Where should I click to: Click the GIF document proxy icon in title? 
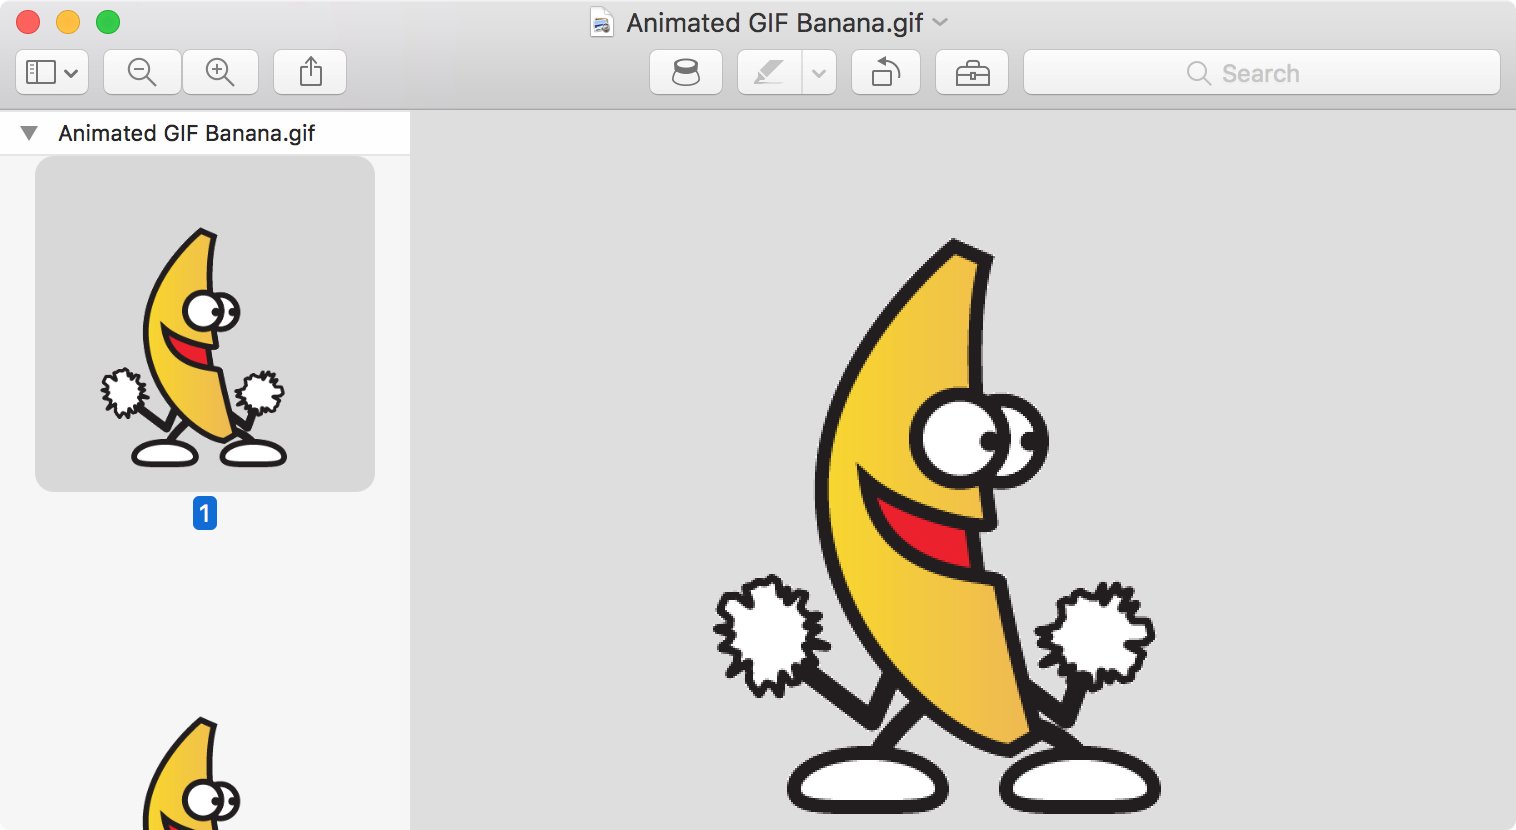pos(602,22)
